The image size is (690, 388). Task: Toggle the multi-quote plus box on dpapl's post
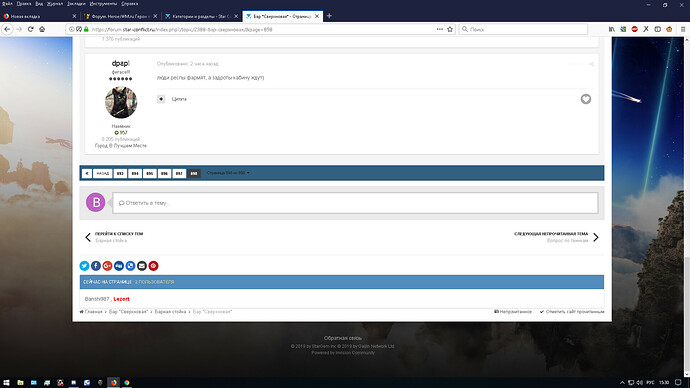(x=161, y=99)
